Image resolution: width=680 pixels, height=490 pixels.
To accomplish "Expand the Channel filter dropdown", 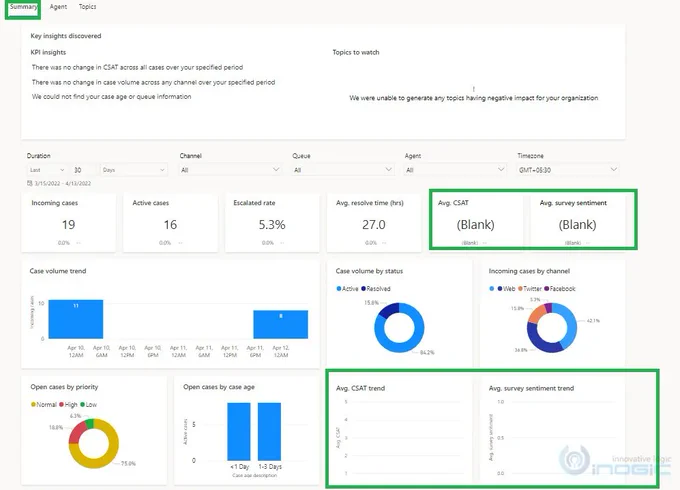I will [x=230, y=170].
